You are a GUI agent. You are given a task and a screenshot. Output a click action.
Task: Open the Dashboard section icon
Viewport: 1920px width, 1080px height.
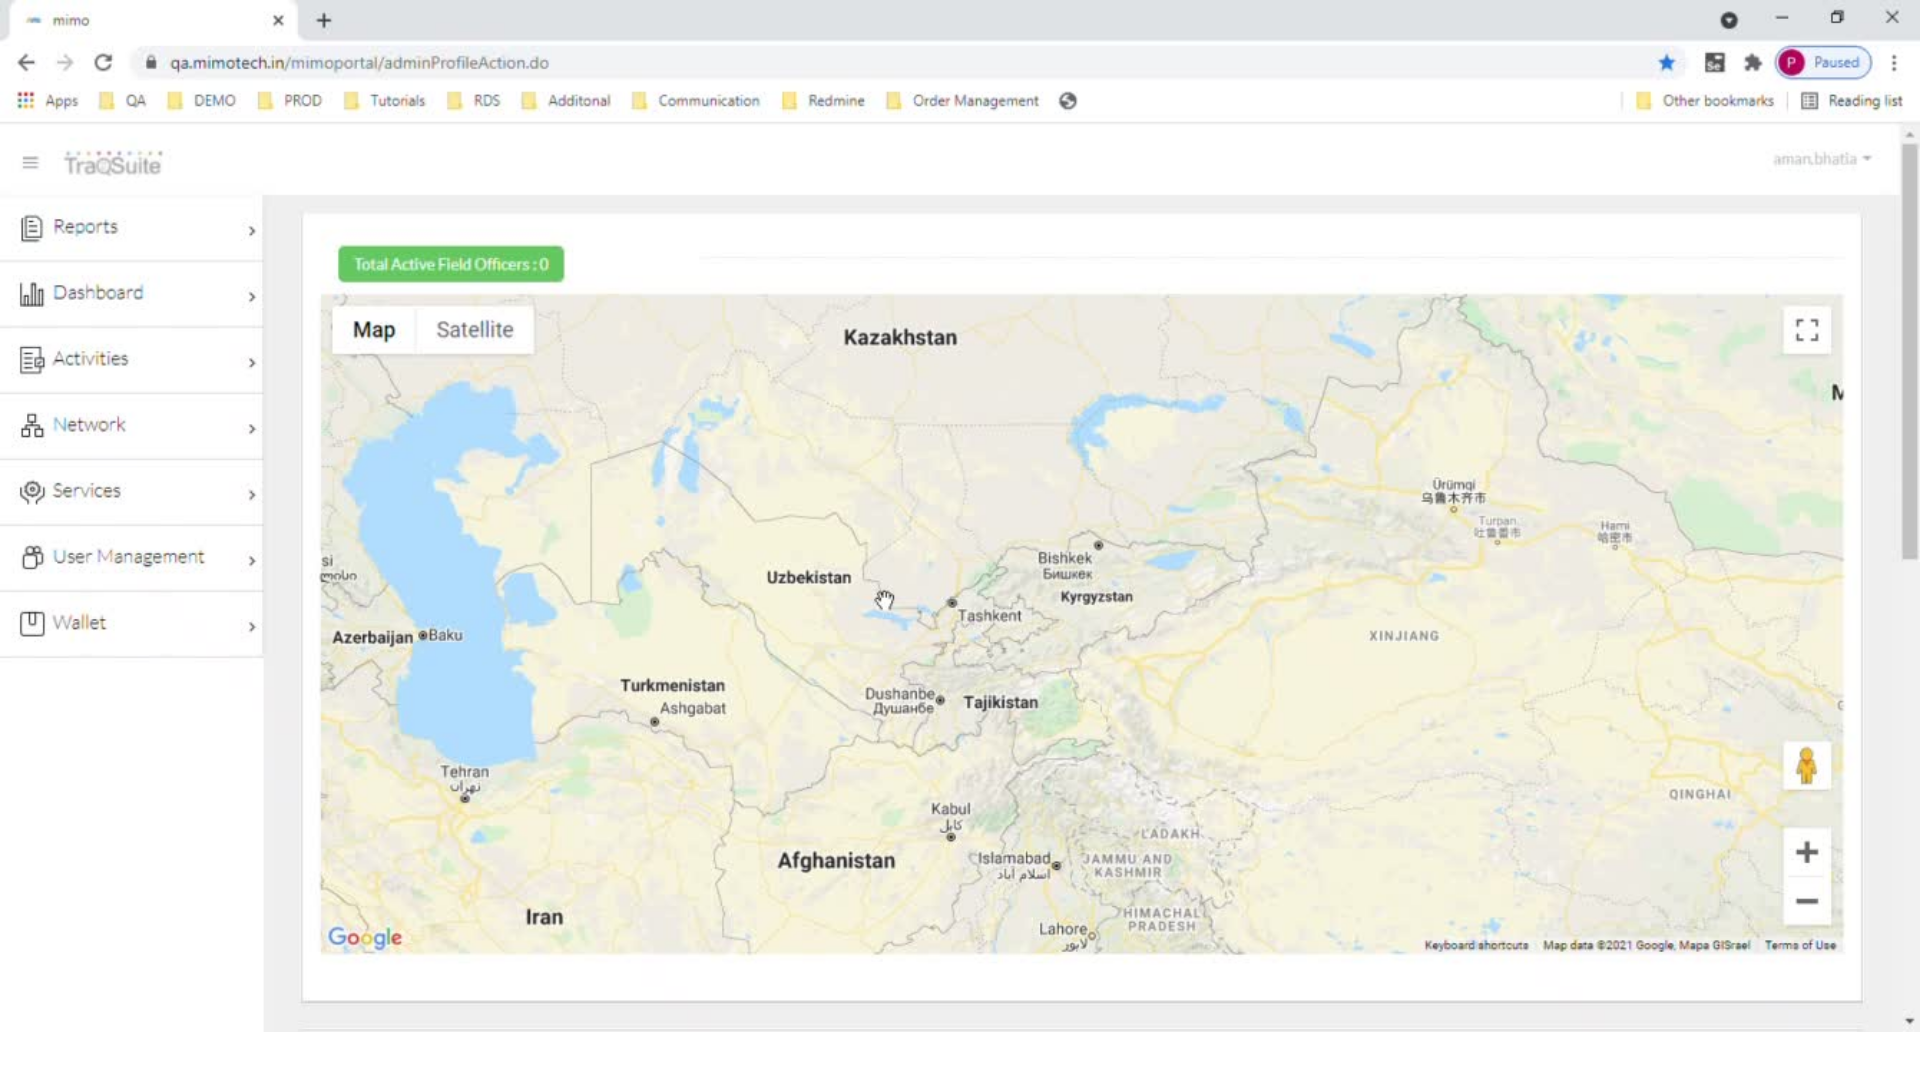click(x=31, y=293)
